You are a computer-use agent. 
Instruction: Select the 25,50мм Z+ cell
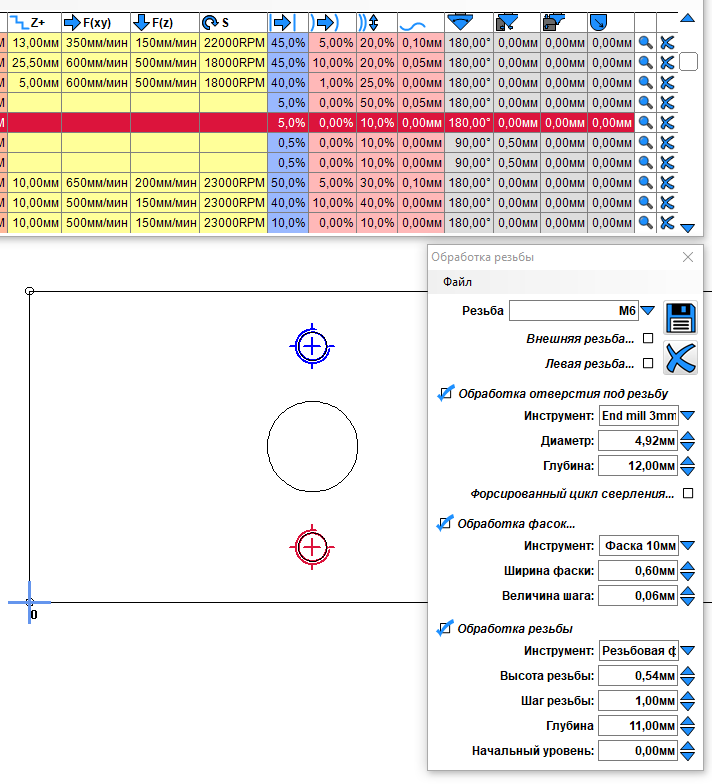34,62
